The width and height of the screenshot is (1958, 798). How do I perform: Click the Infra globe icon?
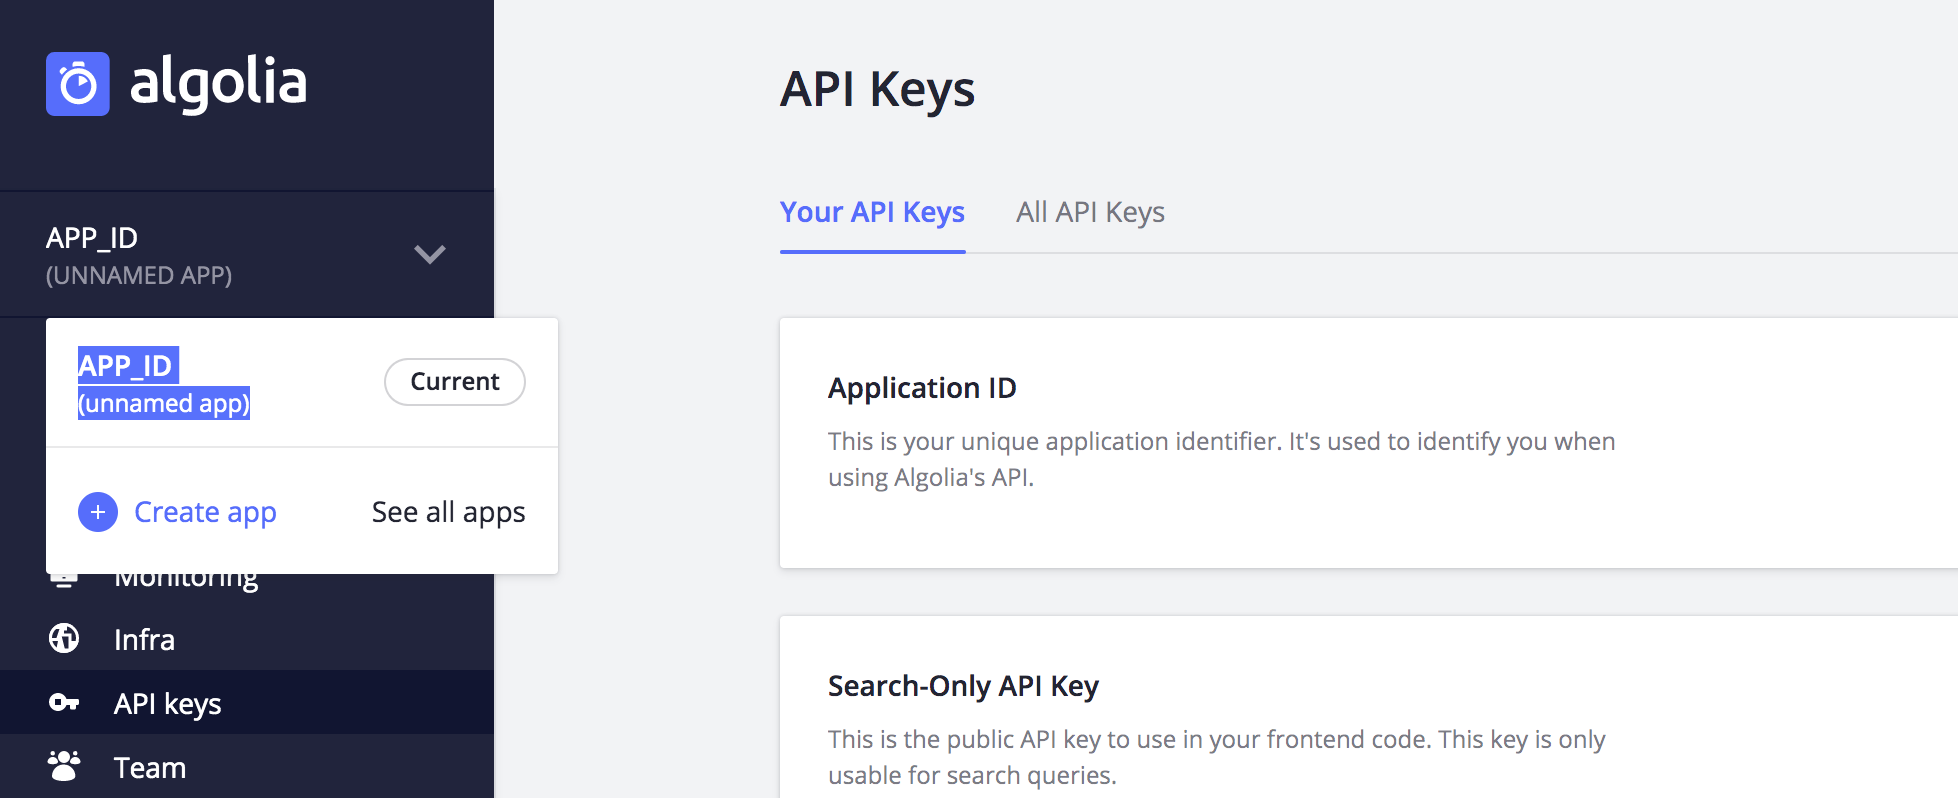click(x=64, y=638)
